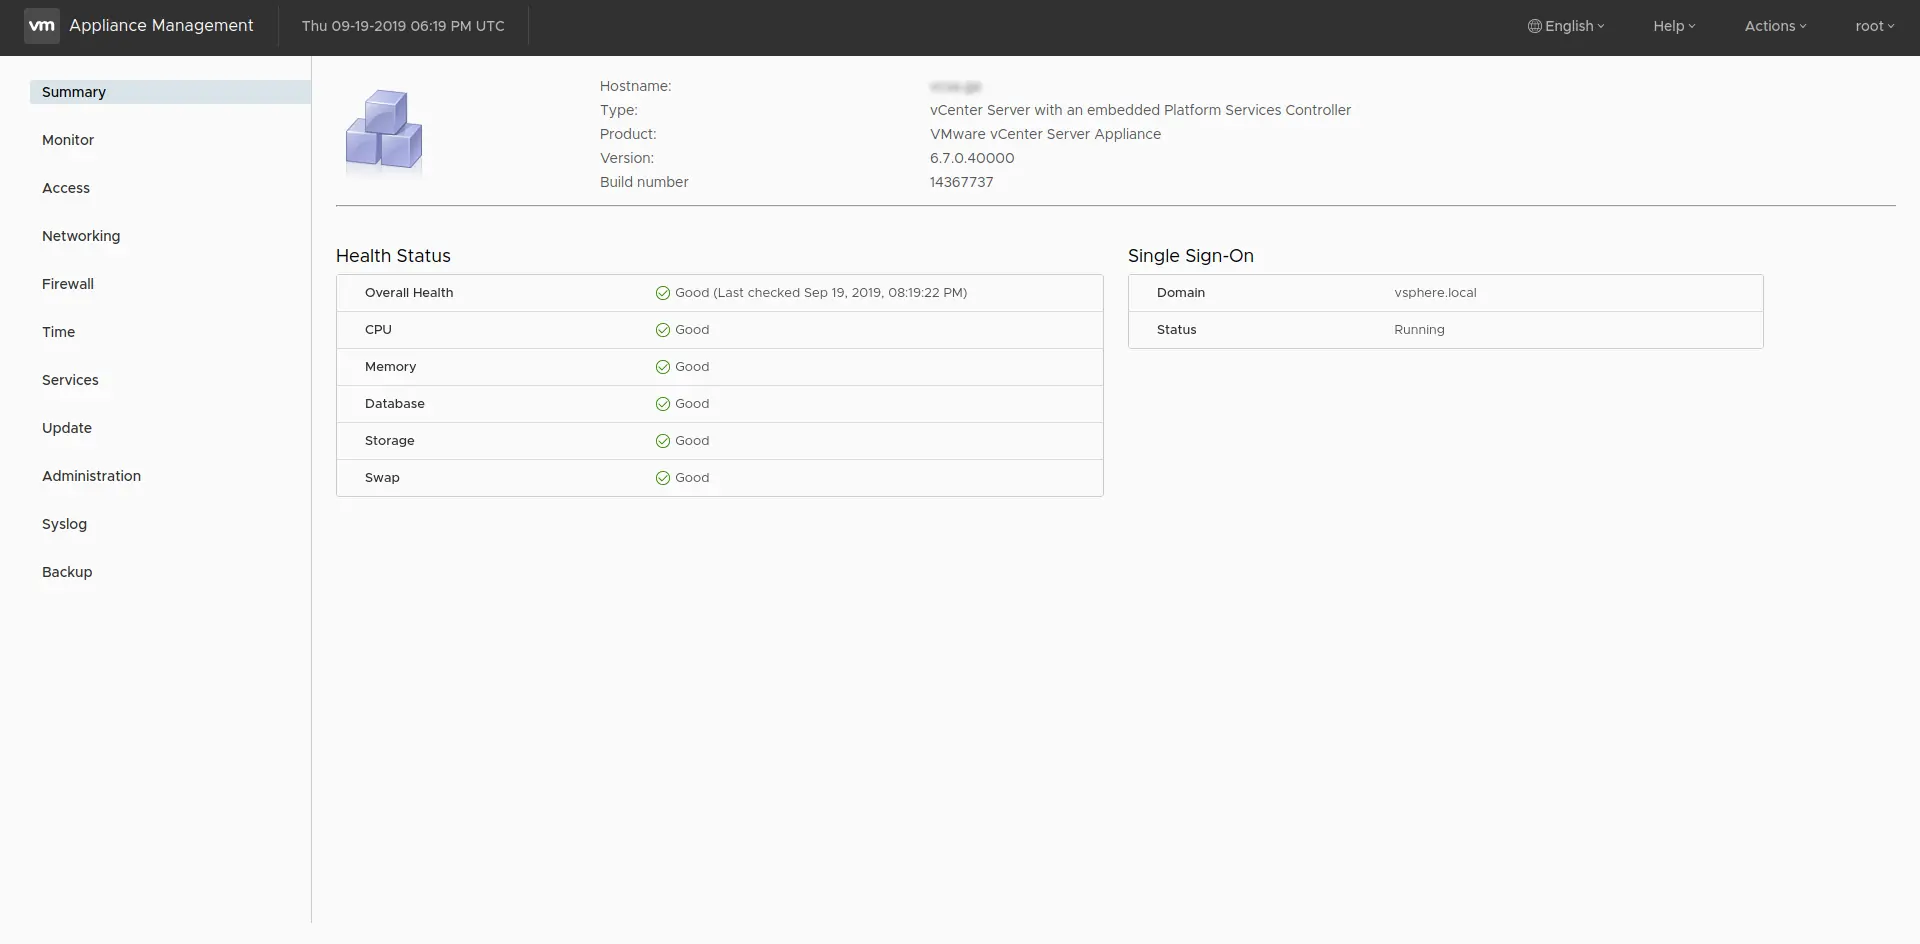Click the CPU green check status icon

pos(662,330)
